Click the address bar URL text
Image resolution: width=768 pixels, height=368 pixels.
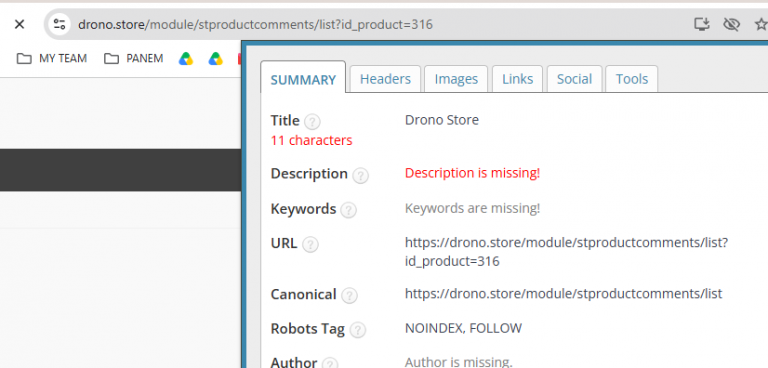click(255, 25)
